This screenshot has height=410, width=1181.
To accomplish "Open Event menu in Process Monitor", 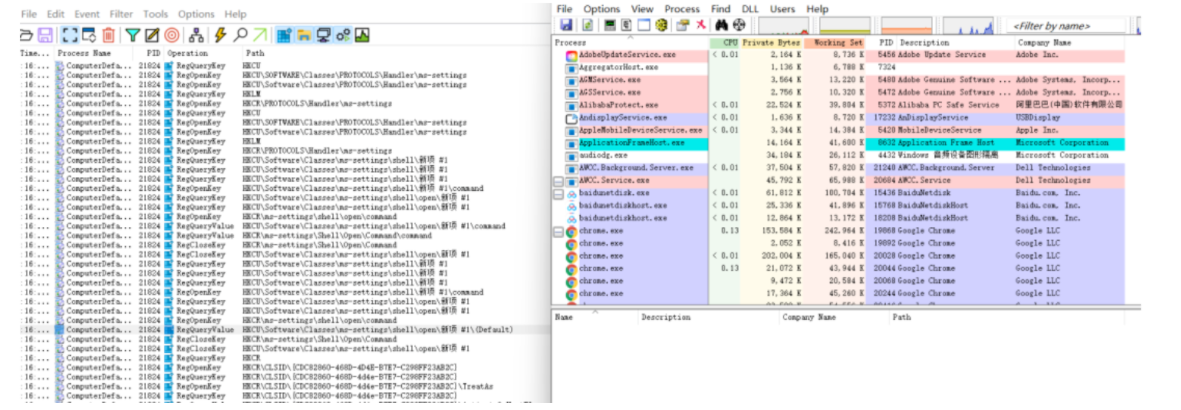I will [x=87, y=14].
